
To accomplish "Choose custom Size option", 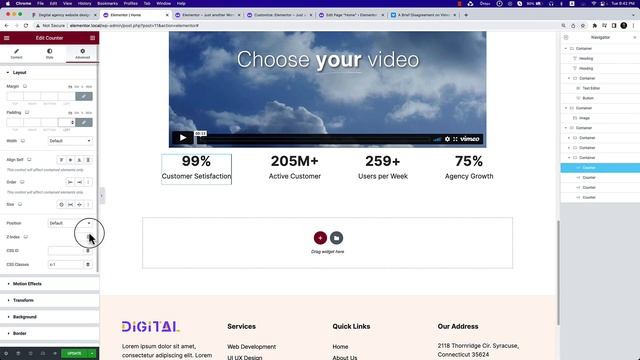I will (88, 204).
